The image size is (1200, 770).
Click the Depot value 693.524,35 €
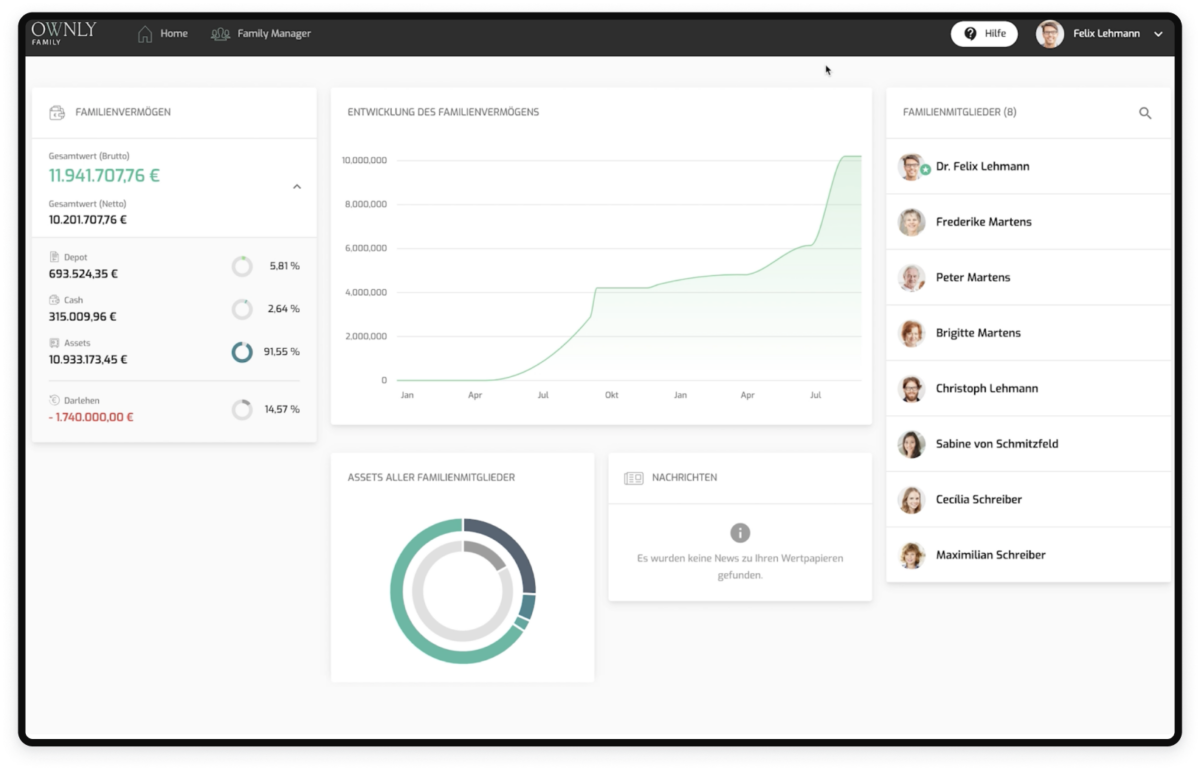click(x=83, y=273)
